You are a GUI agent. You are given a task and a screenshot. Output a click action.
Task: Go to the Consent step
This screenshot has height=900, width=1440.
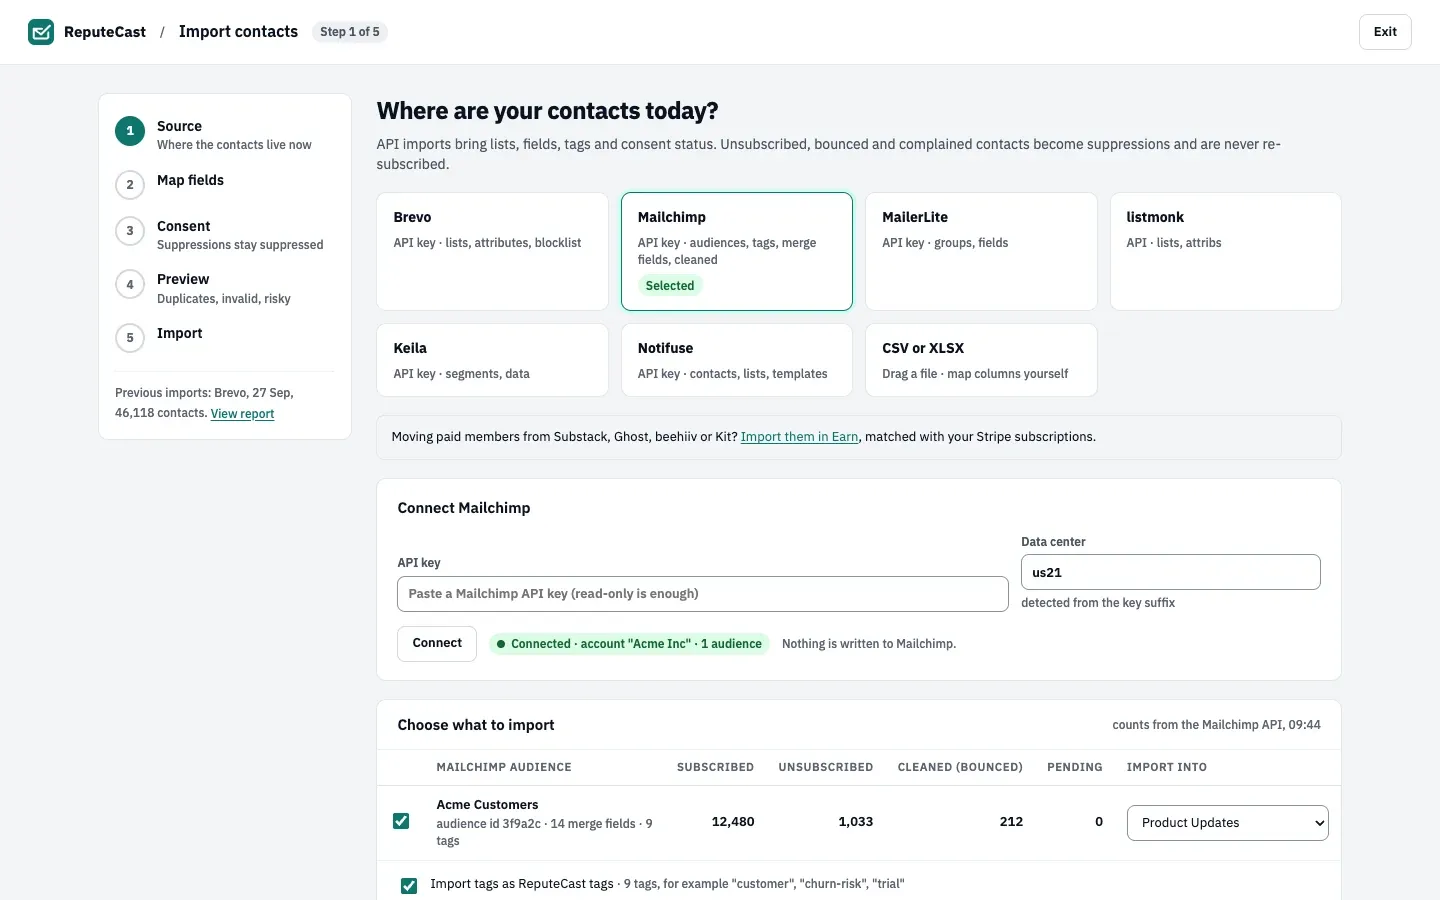point(183,226)
